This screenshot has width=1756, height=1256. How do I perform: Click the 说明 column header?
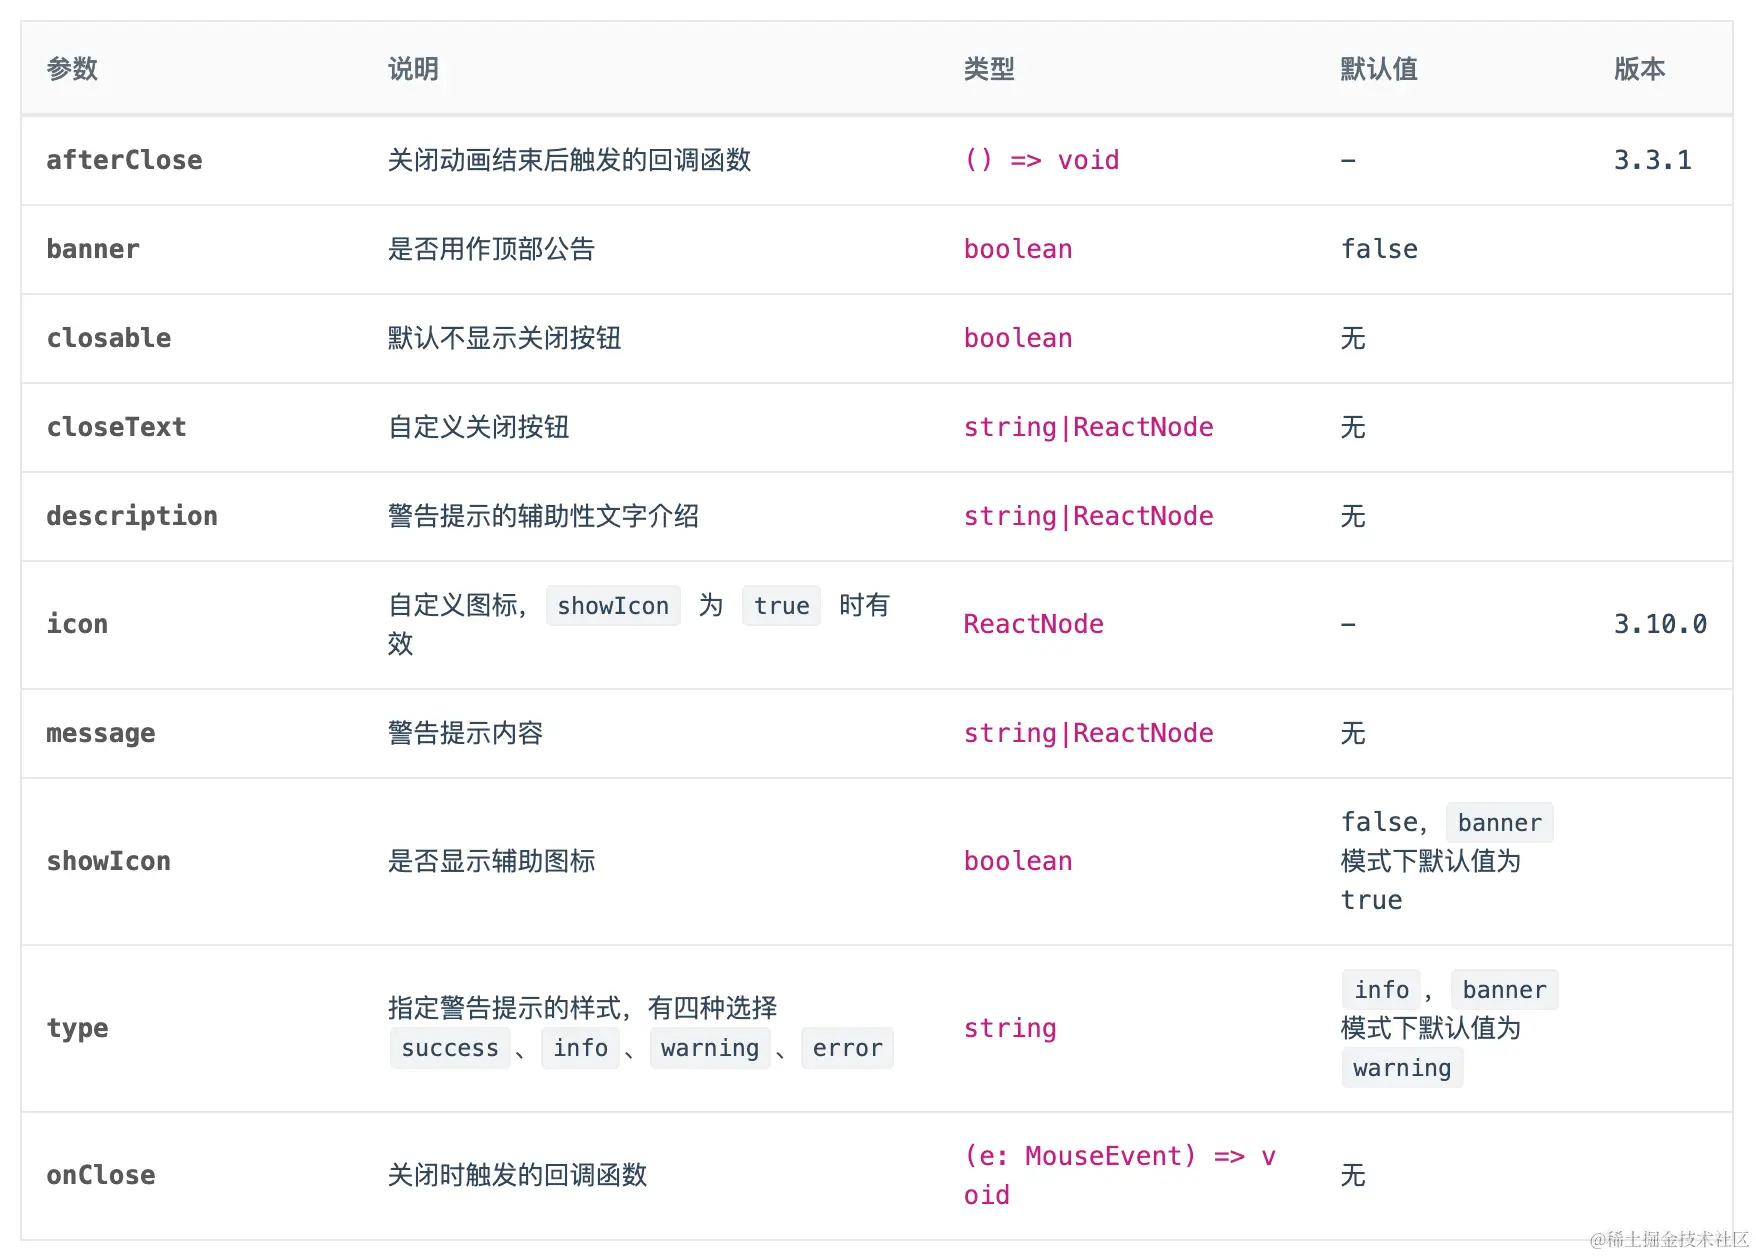click(413, 69)
